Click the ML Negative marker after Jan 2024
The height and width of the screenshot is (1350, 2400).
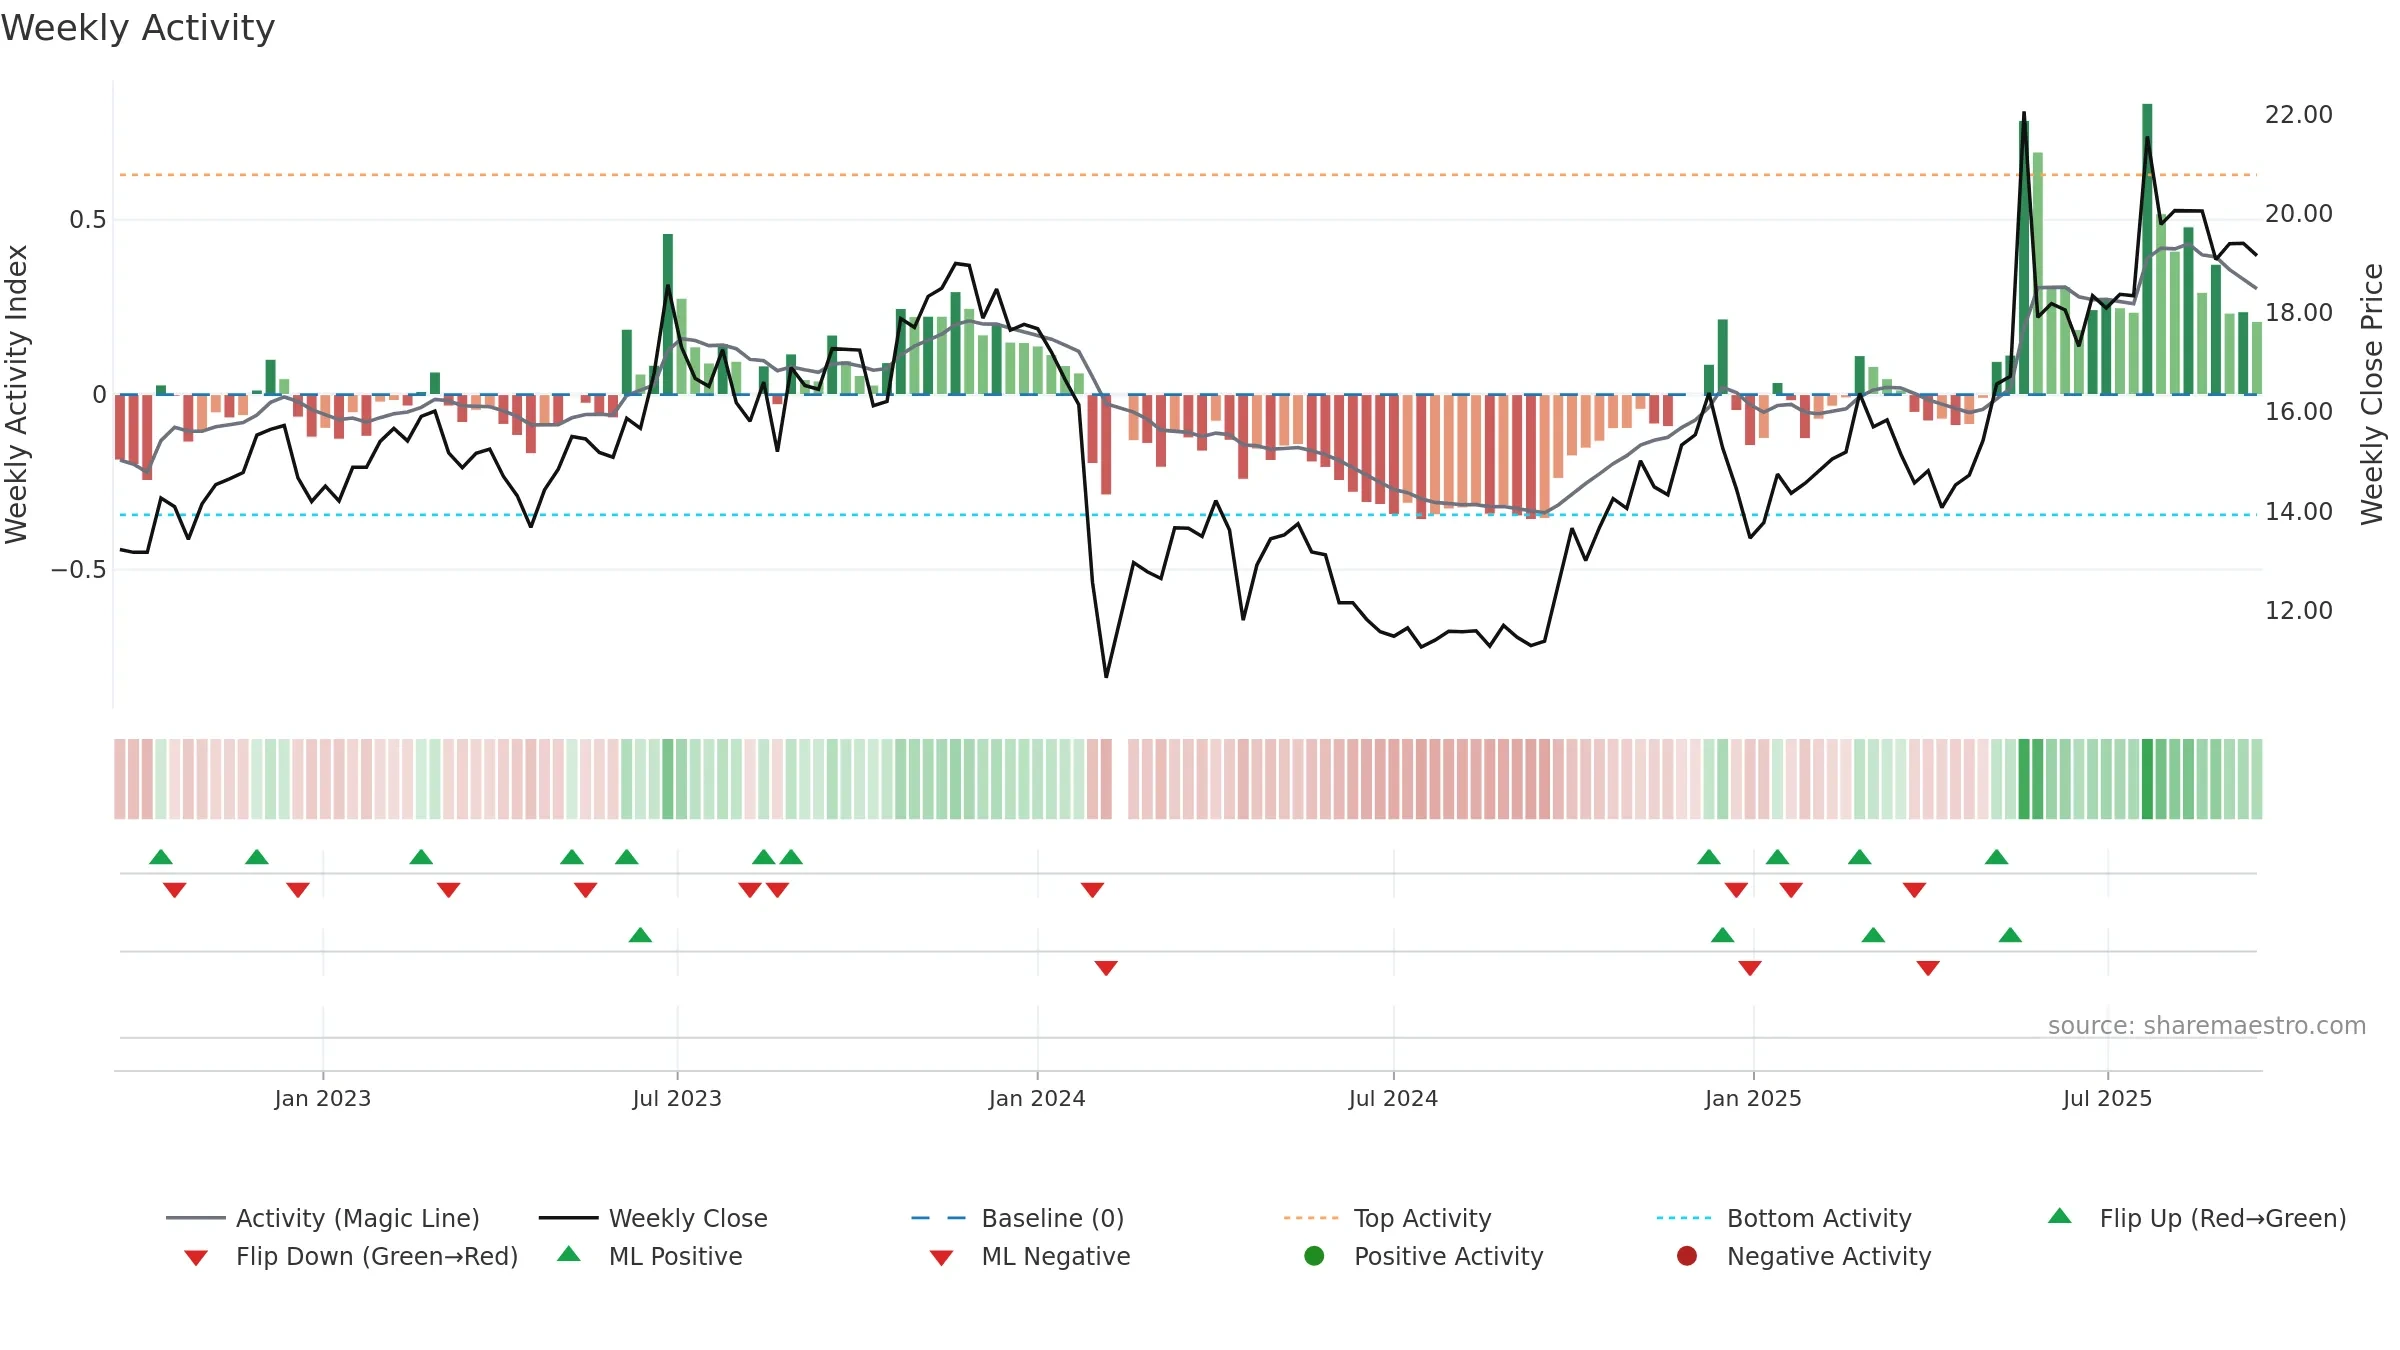pyautogui.click(x=1106, y=968)
